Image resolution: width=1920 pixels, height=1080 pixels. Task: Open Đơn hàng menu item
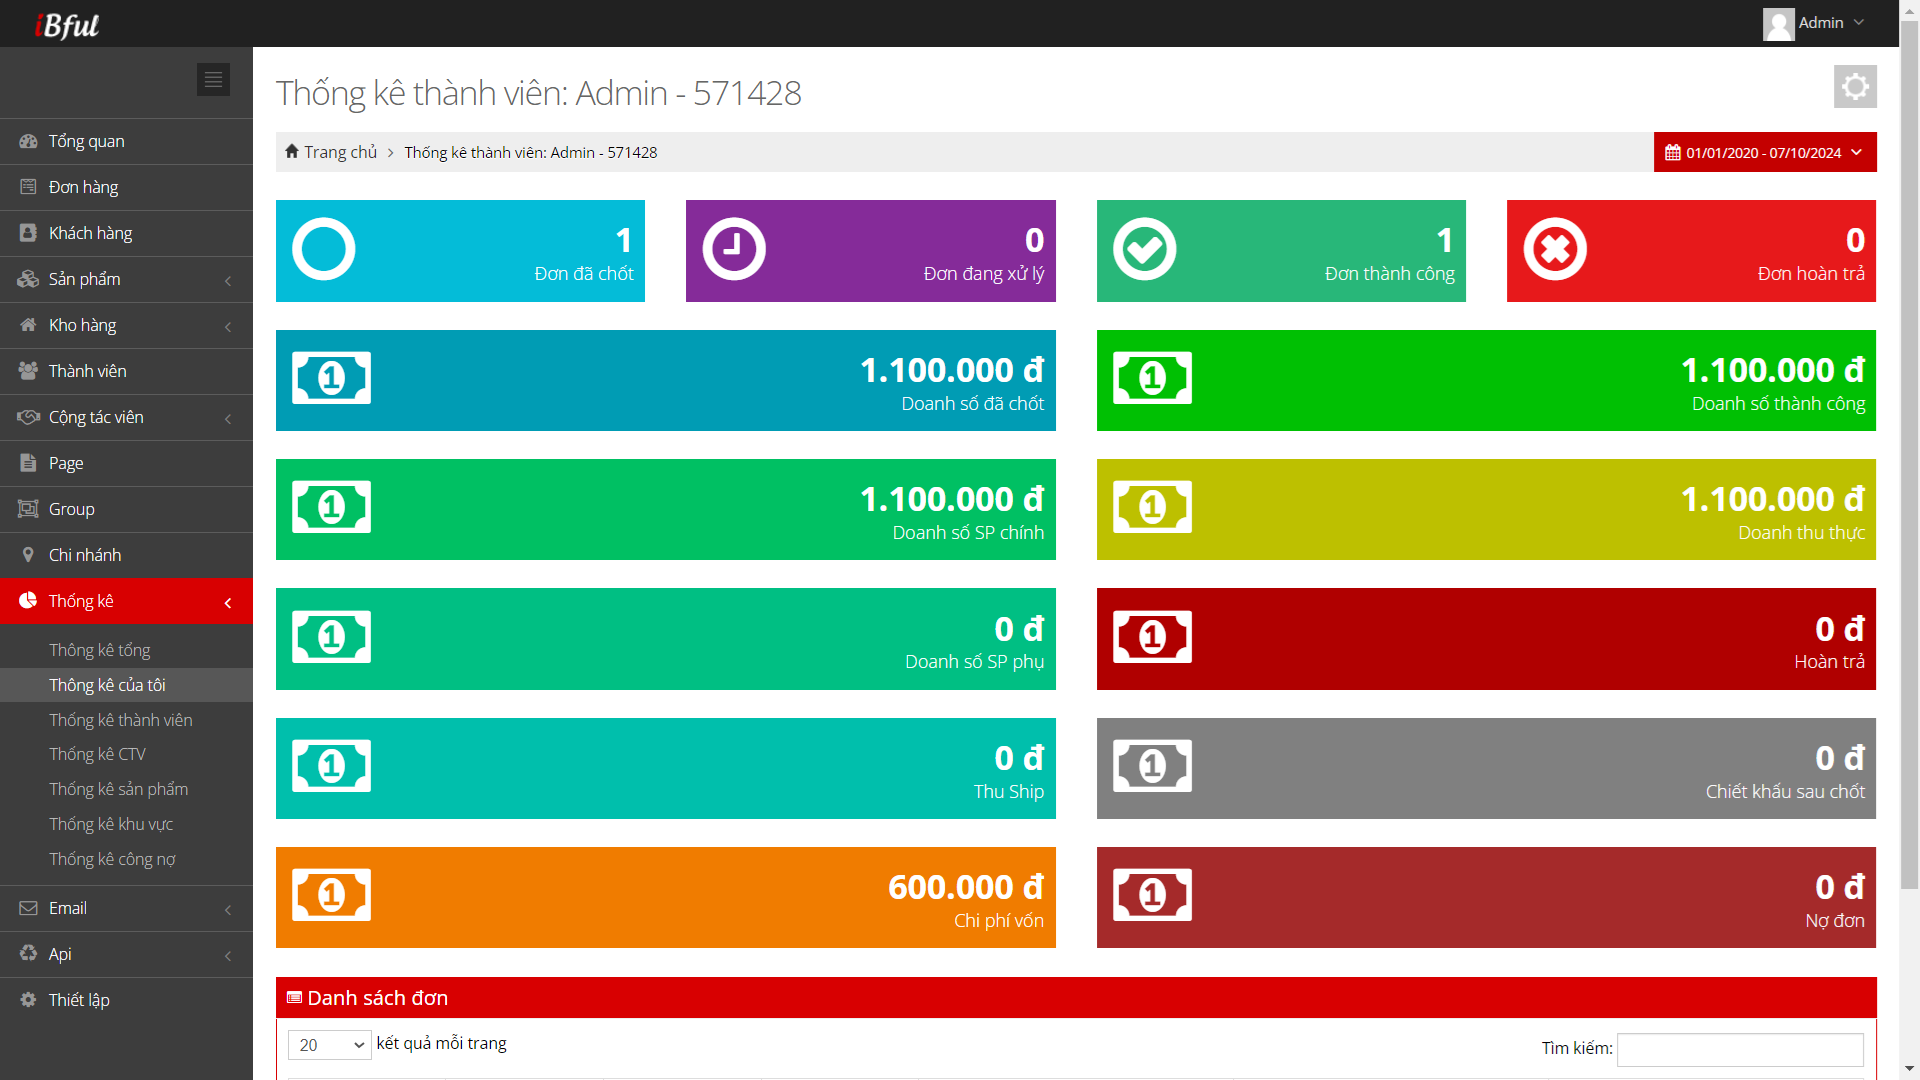coord(126,187)
